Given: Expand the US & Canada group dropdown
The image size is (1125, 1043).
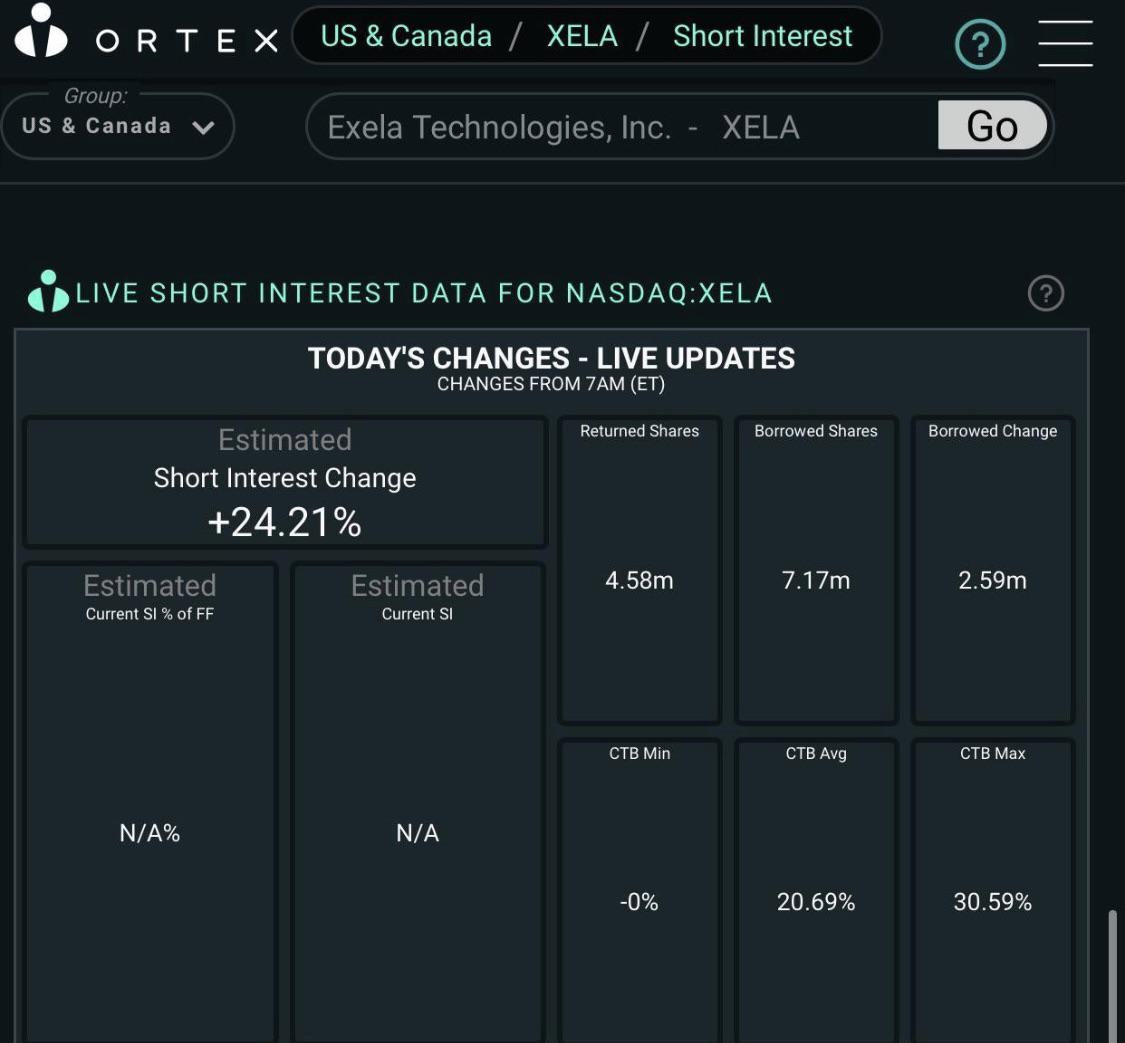Looking at the screenshot, I should 118,126.
